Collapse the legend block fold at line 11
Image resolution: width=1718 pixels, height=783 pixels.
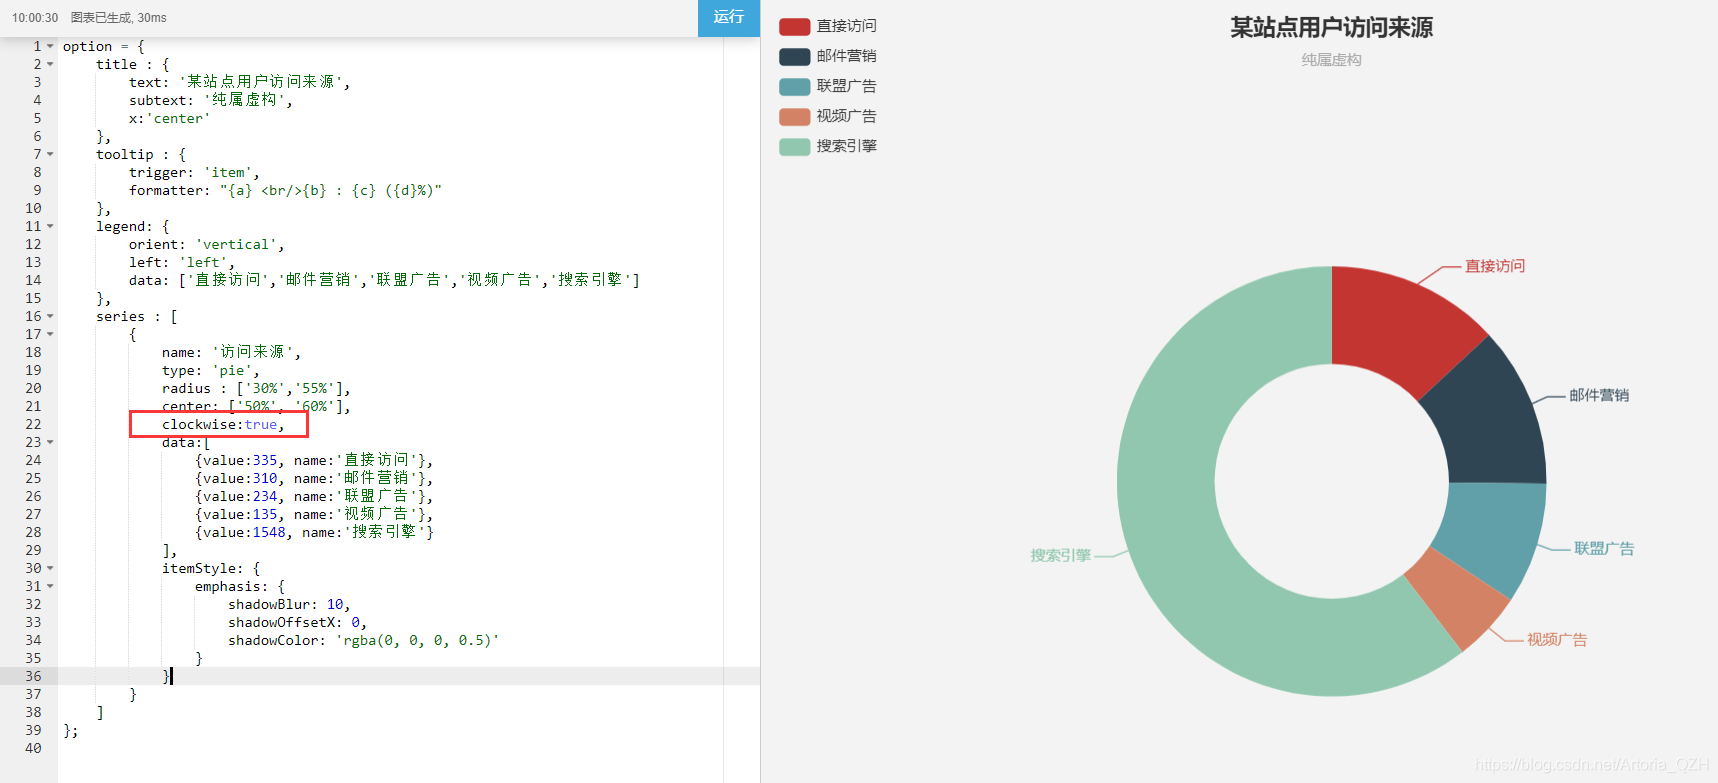50,226
